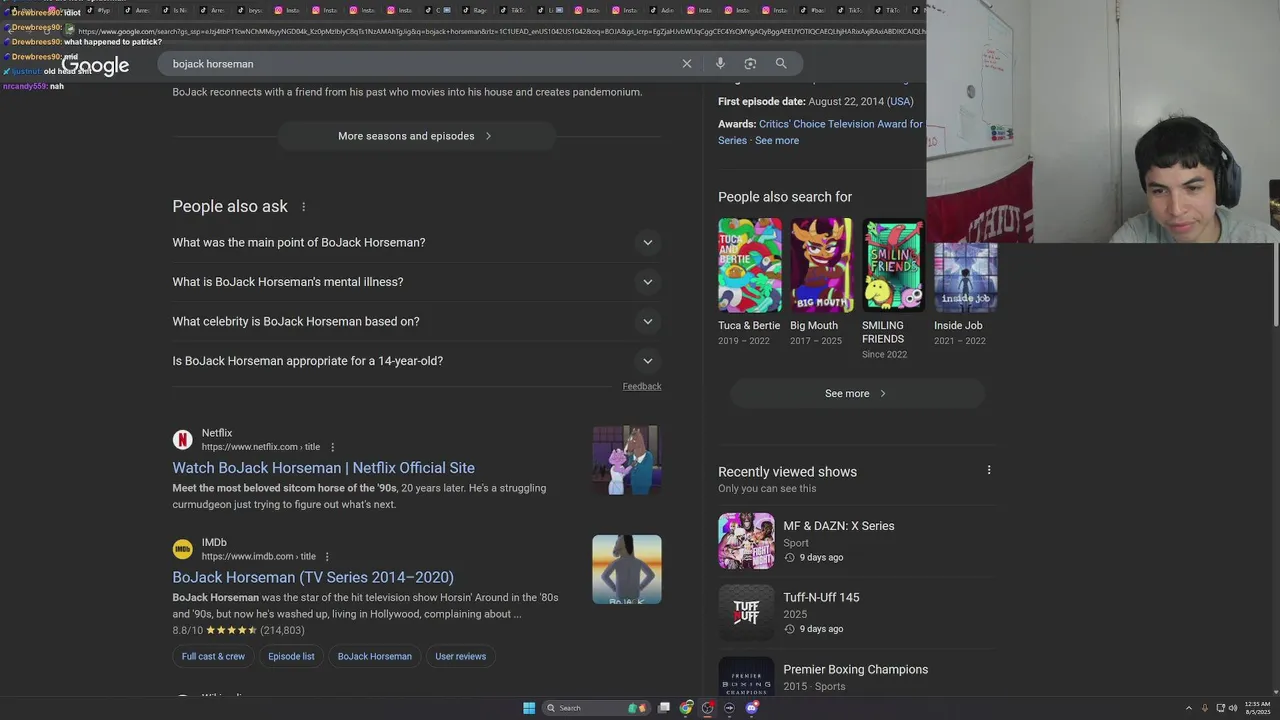
Task: Show hidden system tray icons
Action: [x=1188, y=708]
